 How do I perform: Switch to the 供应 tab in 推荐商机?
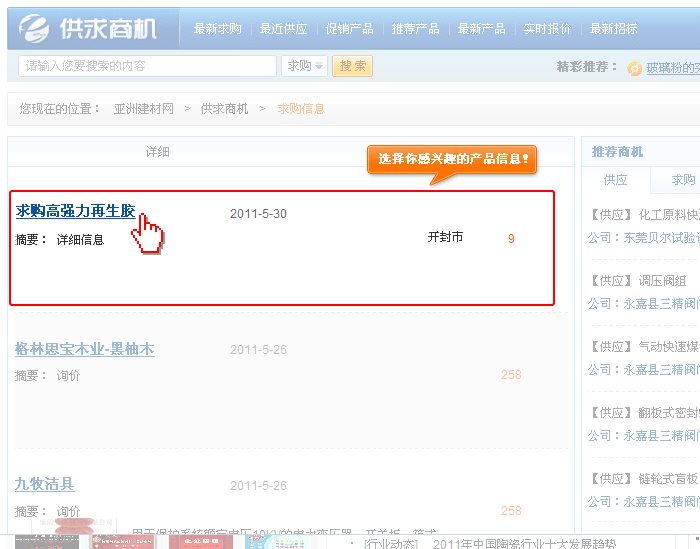pyautogui.click(x=615, y=180)
